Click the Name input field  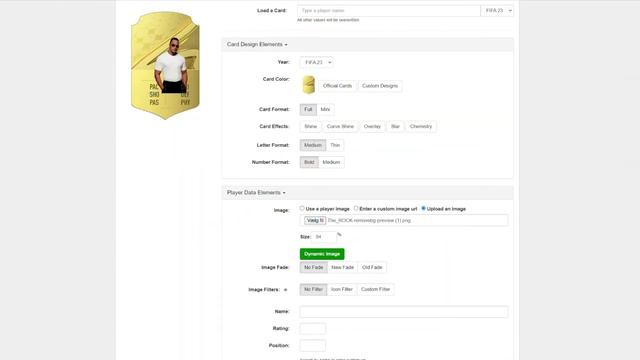[404, 312]
